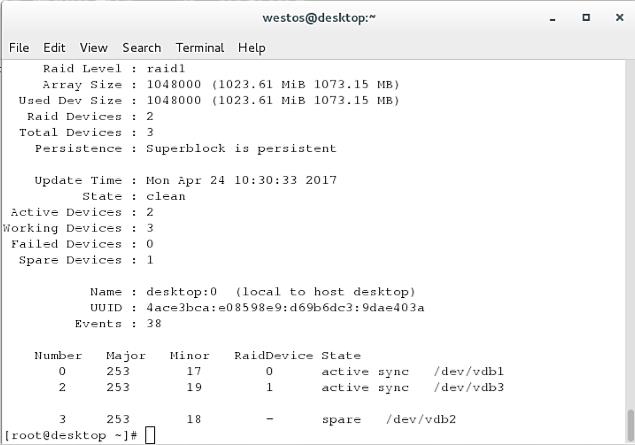Open the Terminal menu
Viewport: 635px width, 445px height.
tap(200, 48)
